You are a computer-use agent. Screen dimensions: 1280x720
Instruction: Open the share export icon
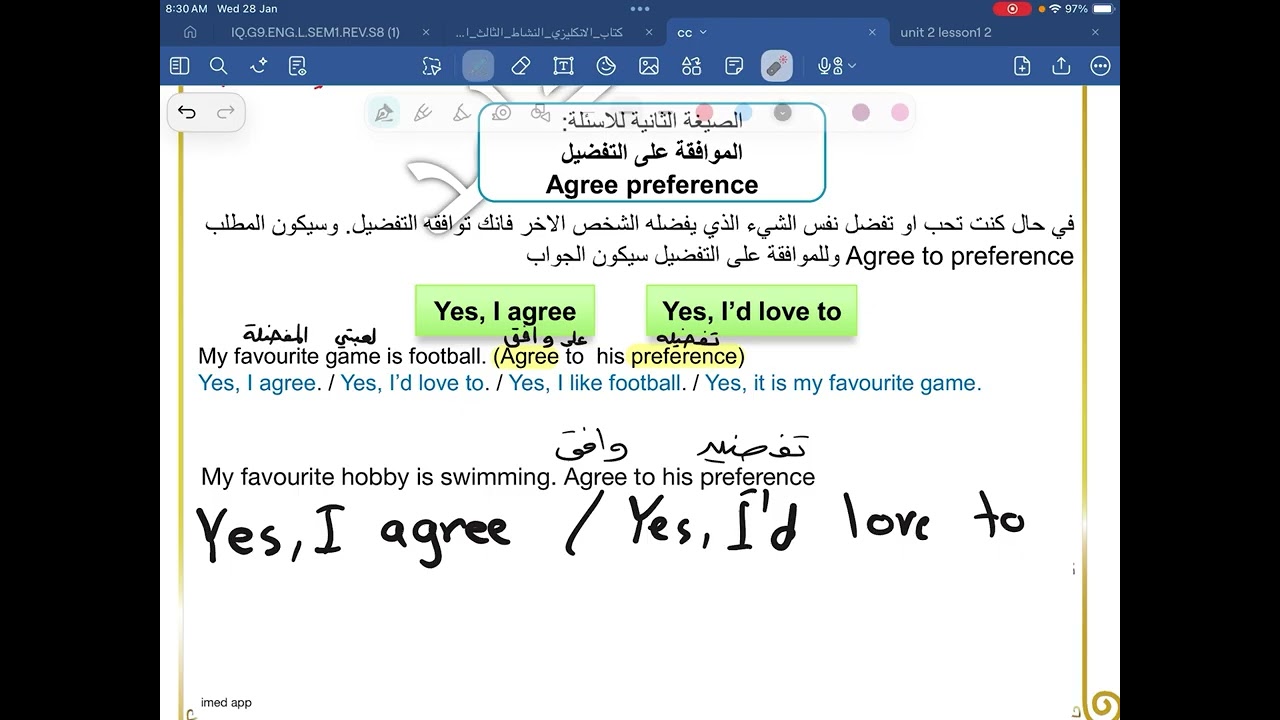pos(1061,66)
